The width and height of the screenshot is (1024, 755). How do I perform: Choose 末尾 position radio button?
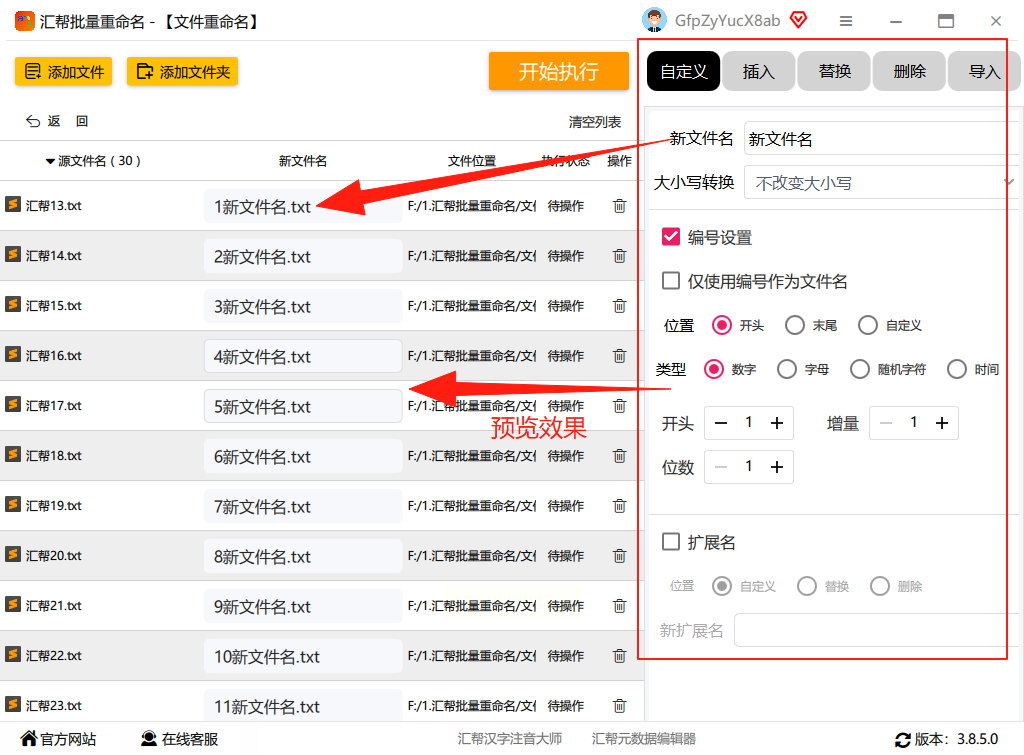pyautogui.click(x=795, y=325)
